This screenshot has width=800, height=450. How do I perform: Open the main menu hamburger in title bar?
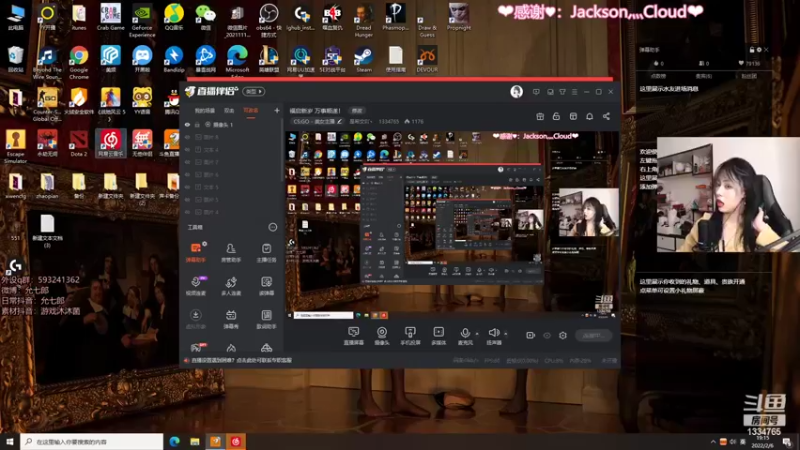574,92
